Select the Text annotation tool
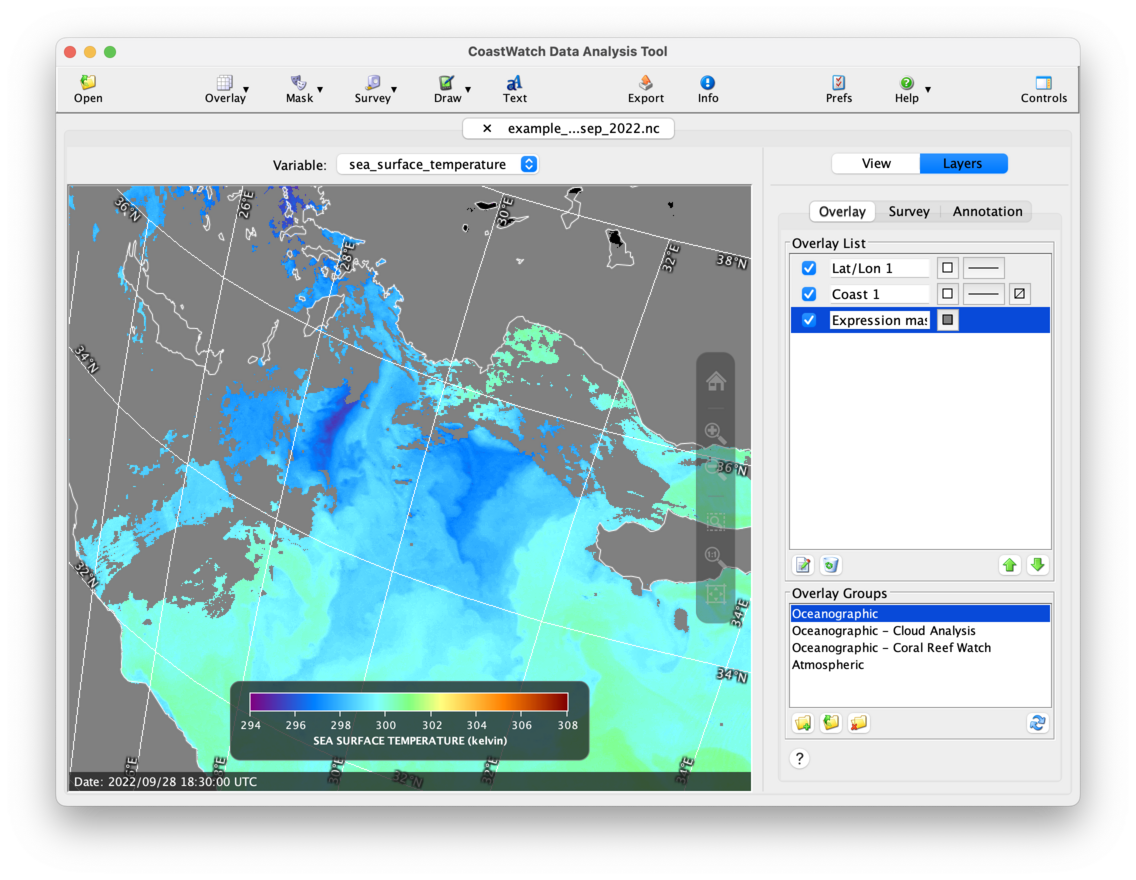This screenshot has width=1136, height=880. click(514, 88)
